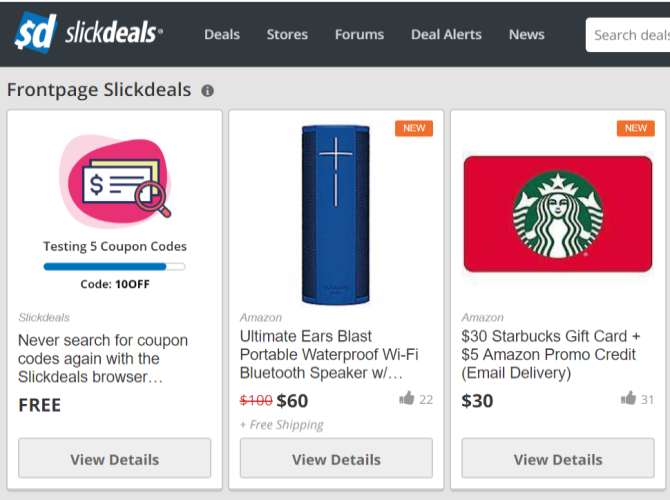Click the Slickdeals logo
Viewport: 670px width, 500px height.
(x=88, y=33)
